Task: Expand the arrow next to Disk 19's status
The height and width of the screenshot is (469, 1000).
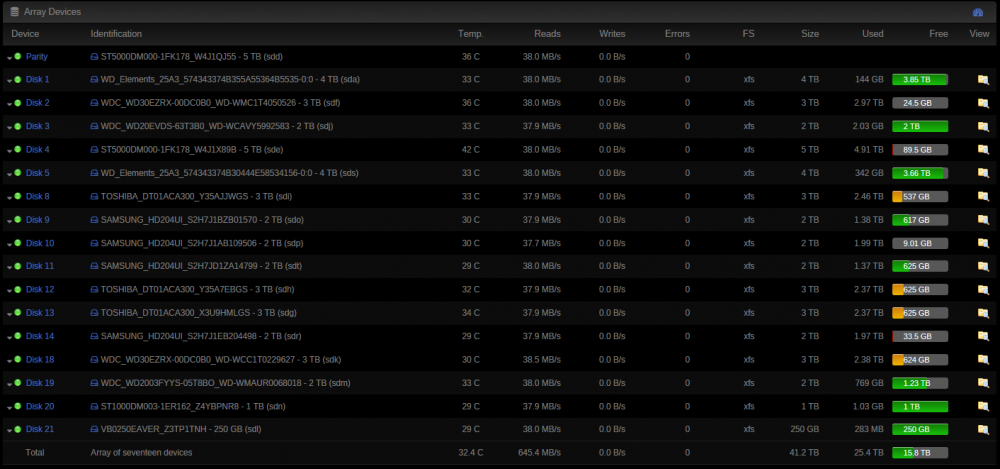Action: pyautogui.click(x=10, y=383)
